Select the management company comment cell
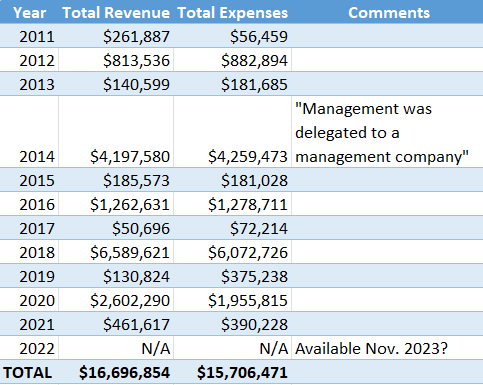This screenshot has width=483, height=385. coord(387,132)
